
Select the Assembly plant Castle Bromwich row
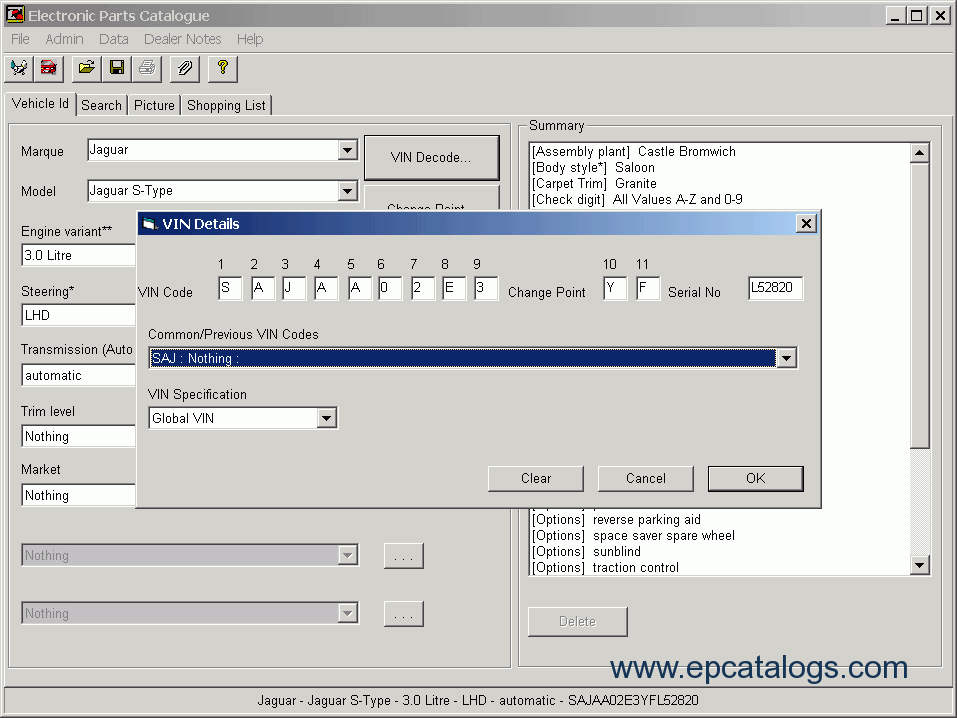pyautogui.click(x=634, y=151)
